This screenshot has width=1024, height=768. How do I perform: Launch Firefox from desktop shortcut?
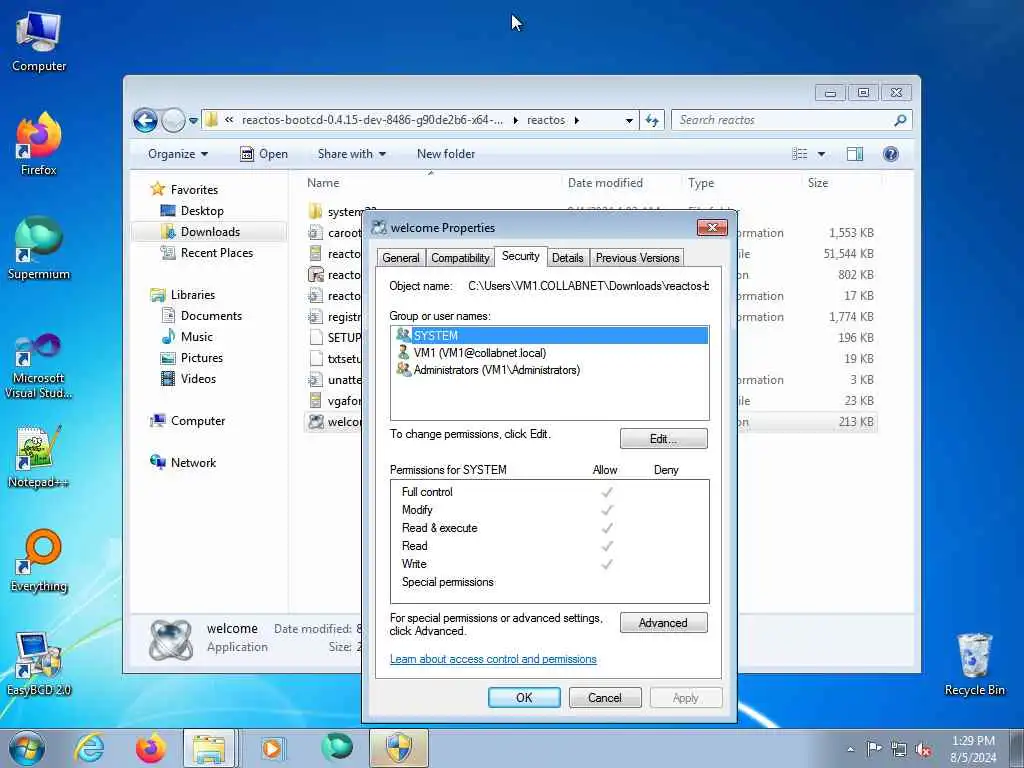pos(39,144)
